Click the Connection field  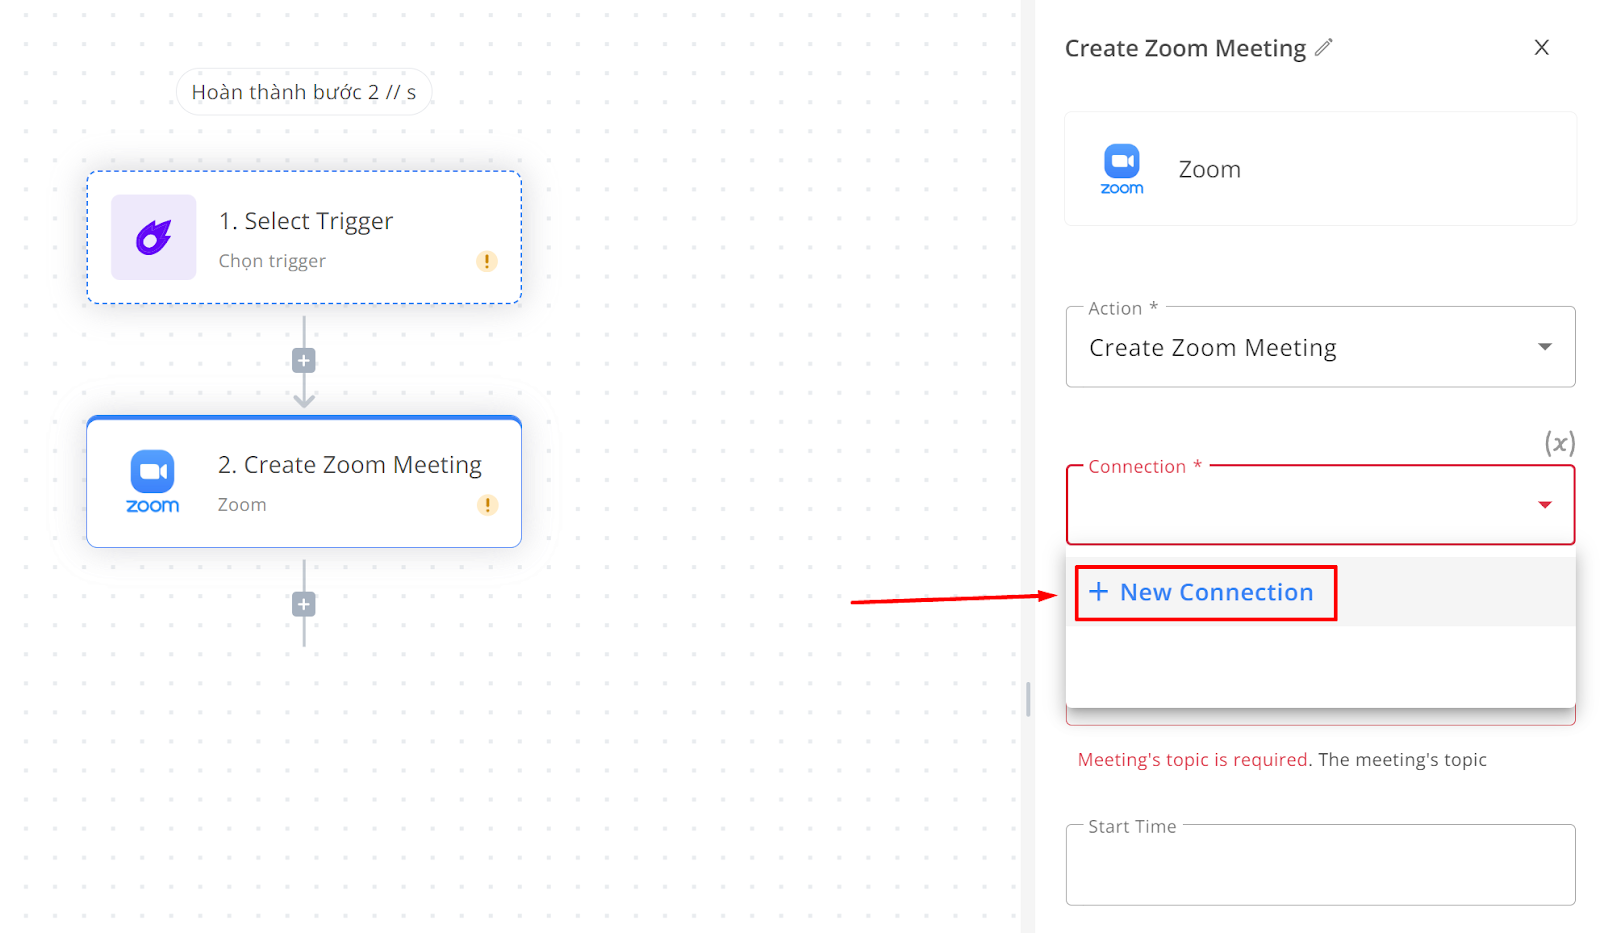pos(1320,505)
